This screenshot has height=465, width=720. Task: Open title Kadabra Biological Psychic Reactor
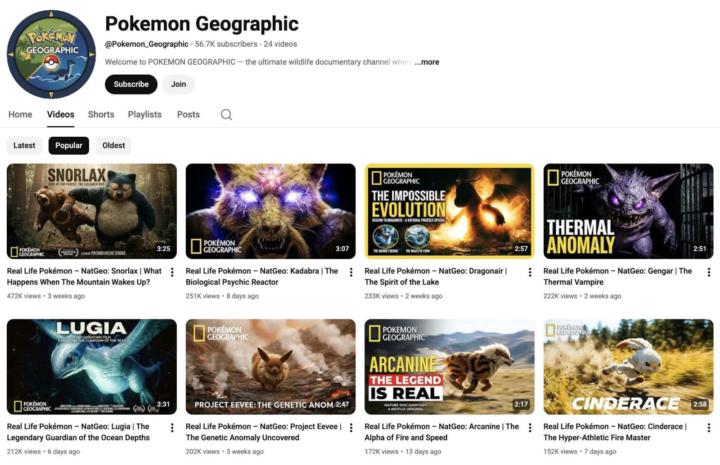click(262, 276)
